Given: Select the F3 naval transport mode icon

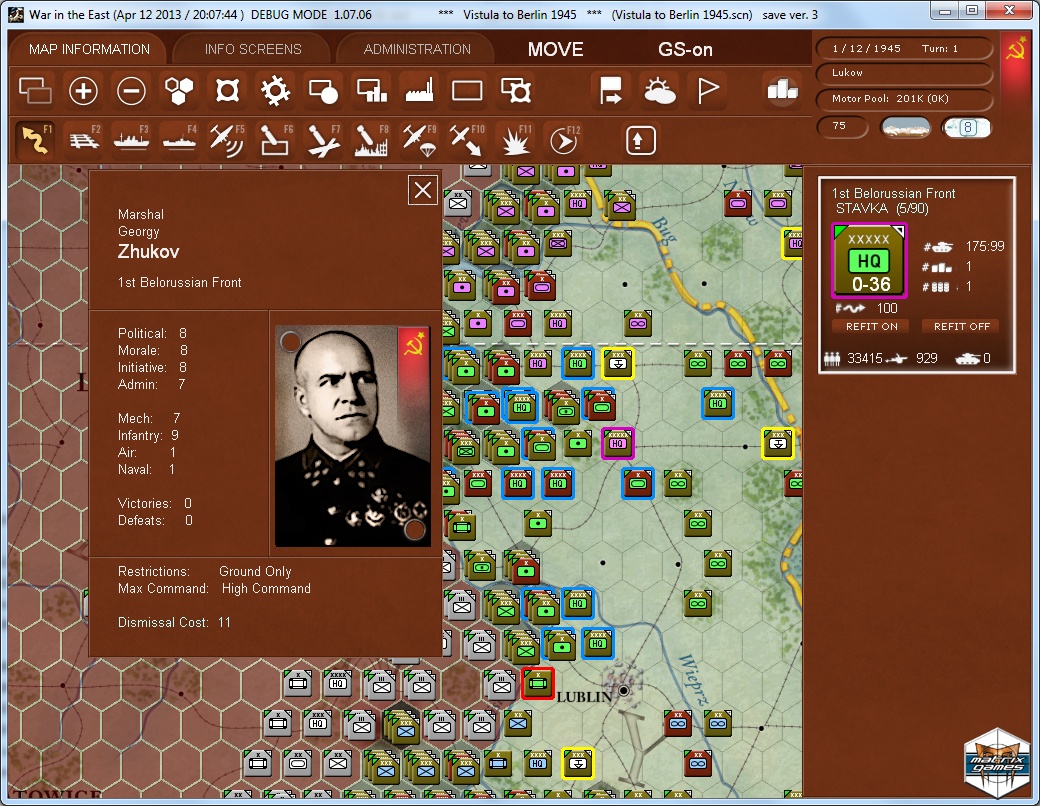Looking at the screenshot, I should coord(131,139).
